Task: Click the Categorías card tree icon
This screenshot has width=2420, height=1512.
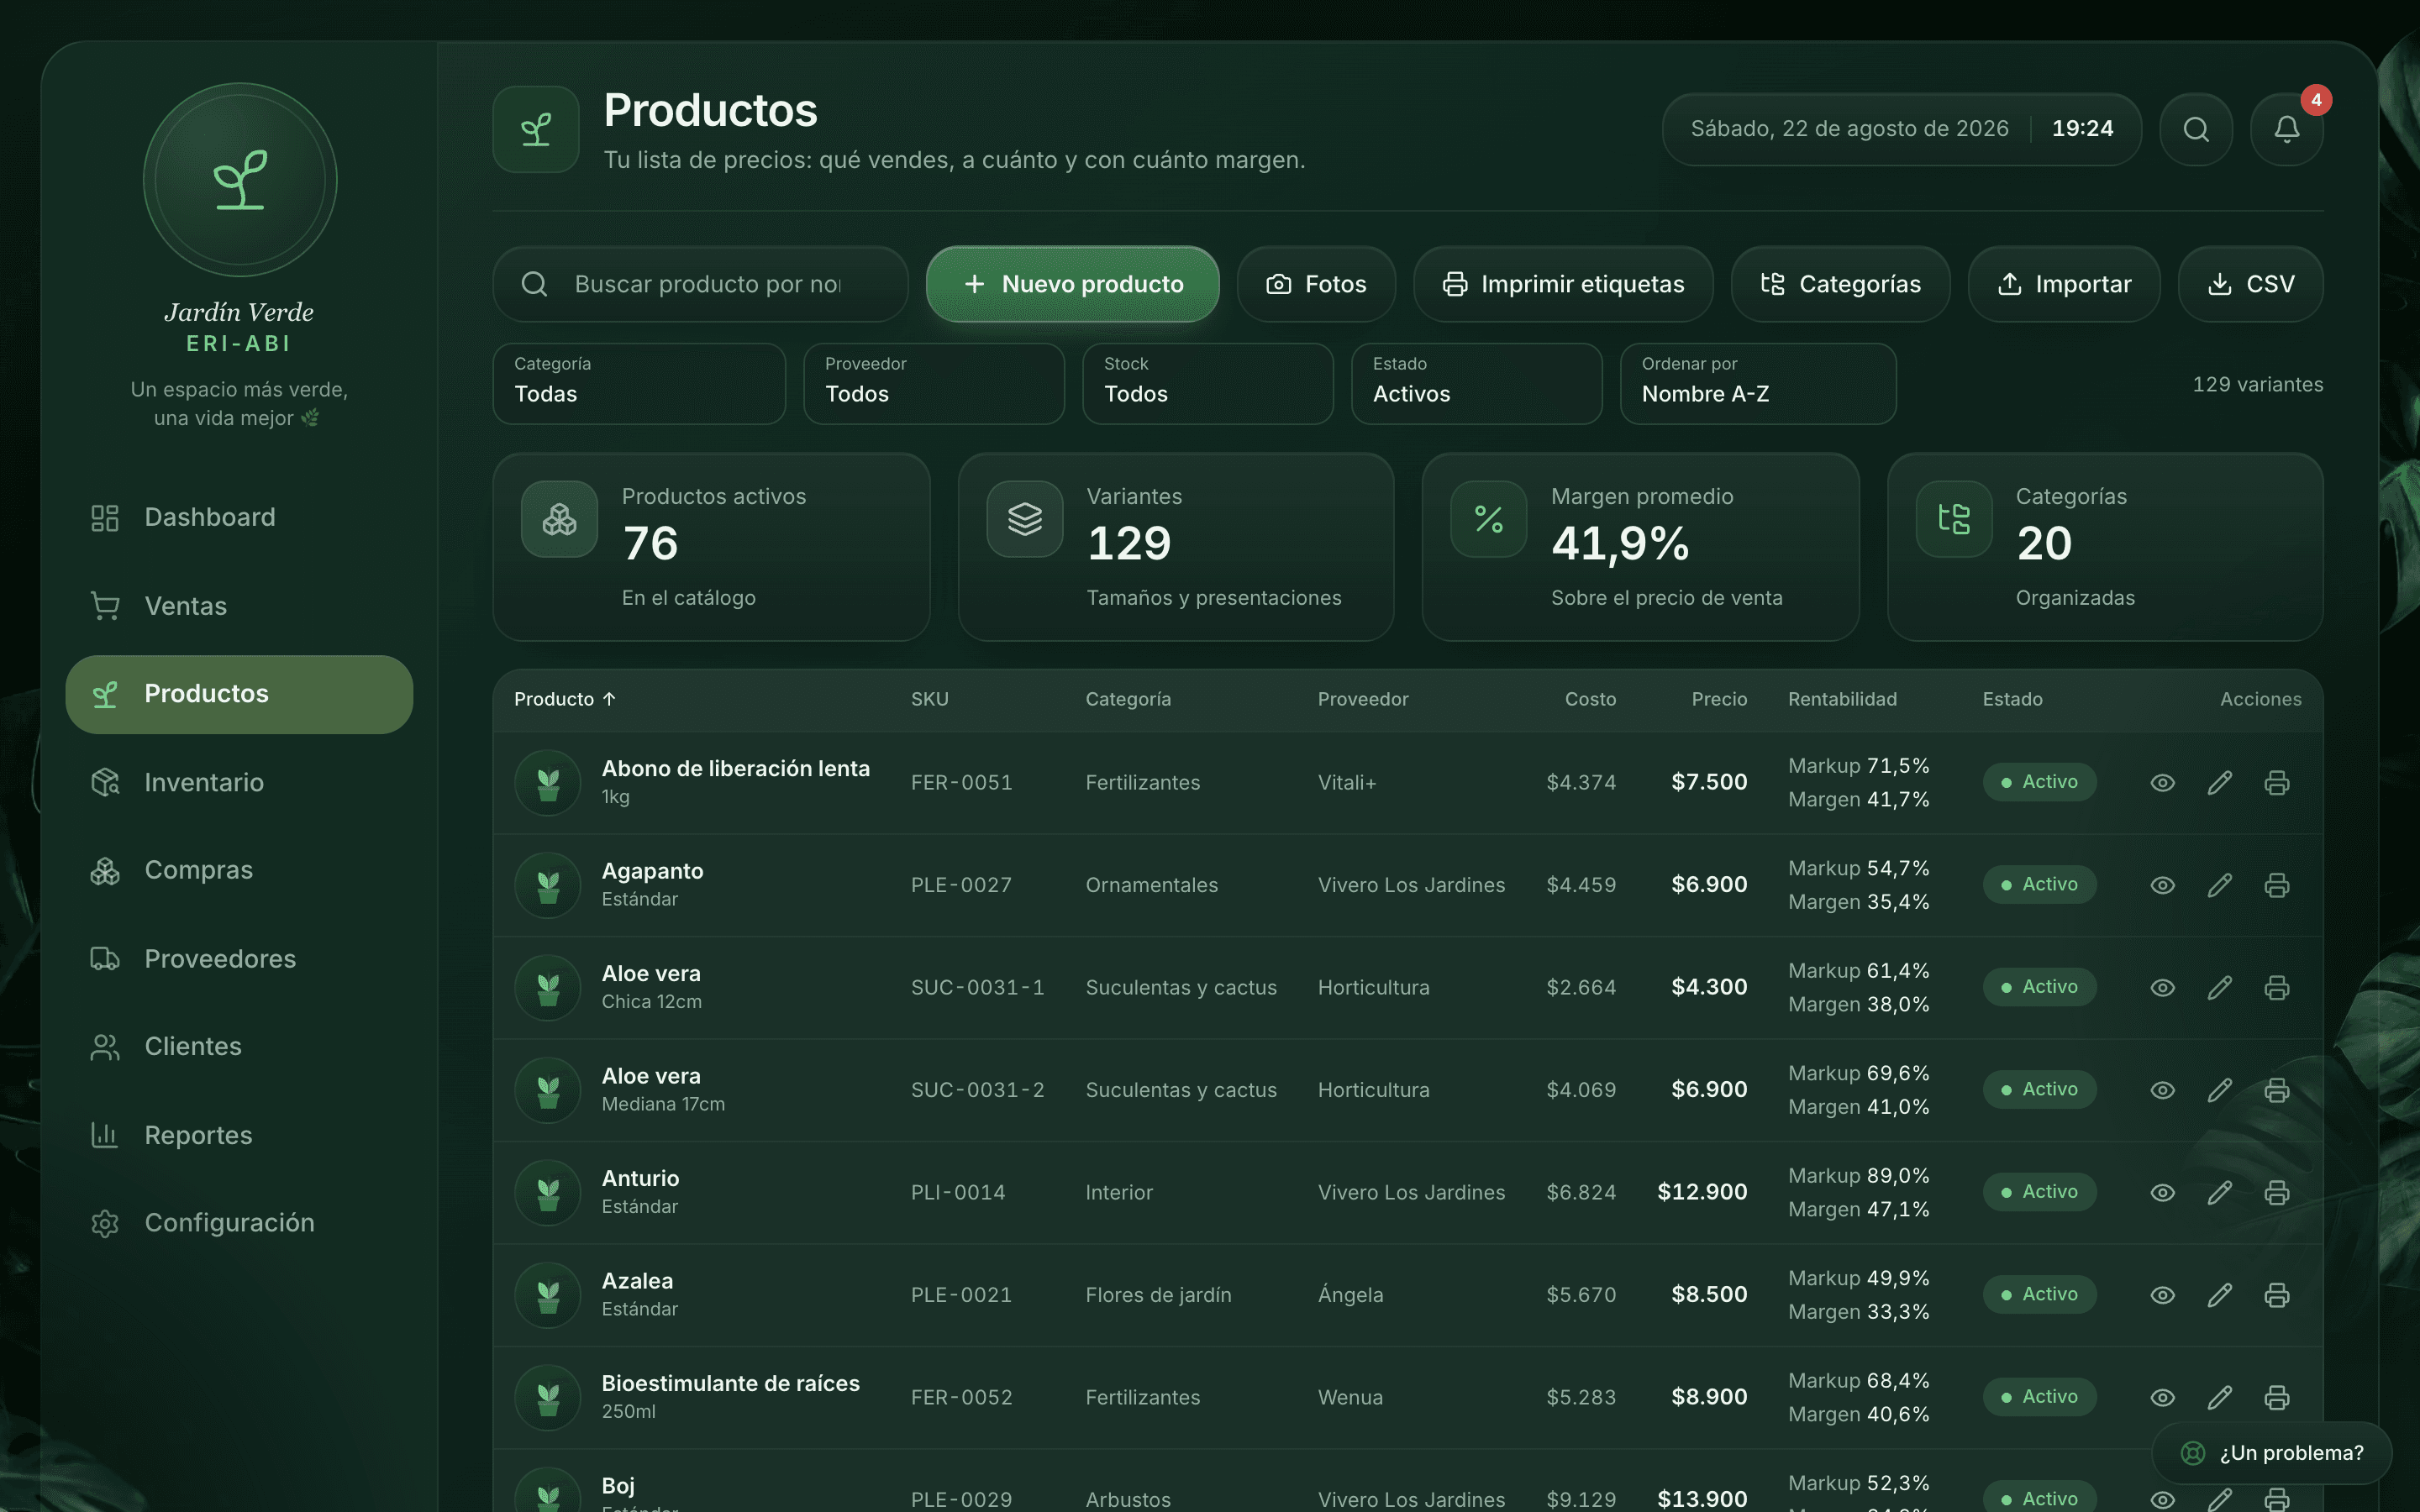Action: (x=1954, y=519)
